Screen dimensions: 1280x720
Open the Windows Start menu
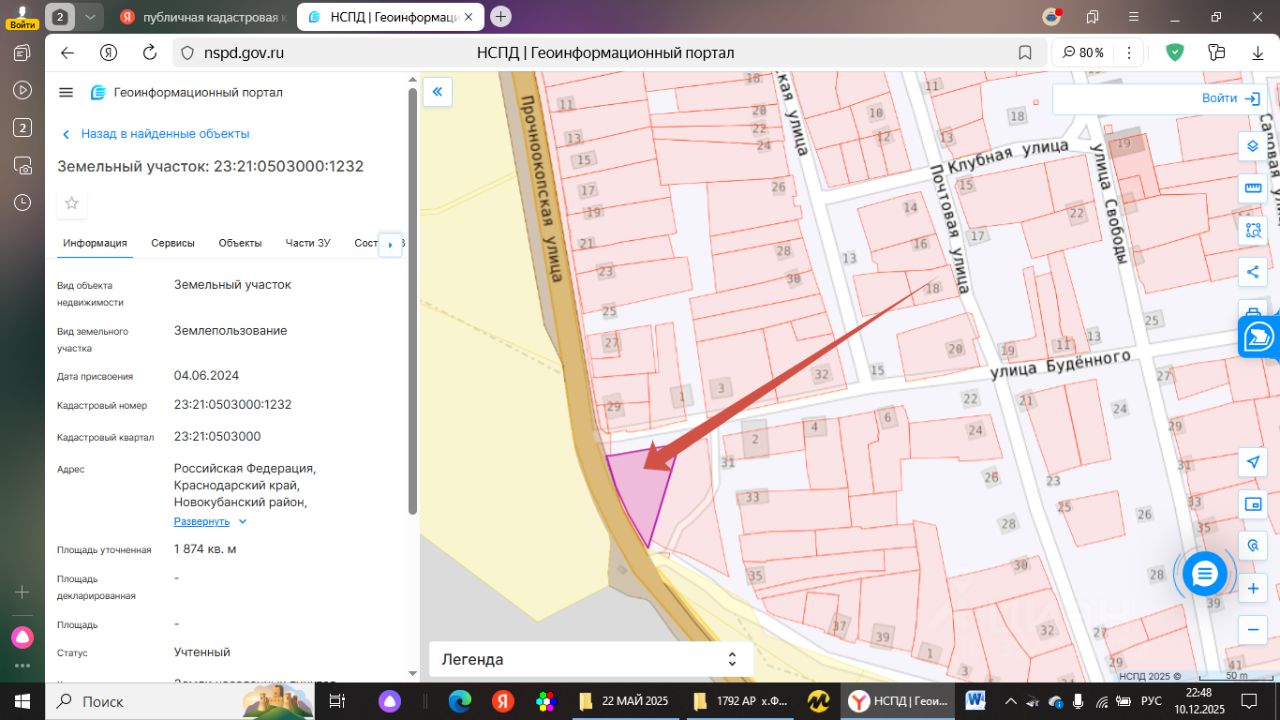point(22,701)
